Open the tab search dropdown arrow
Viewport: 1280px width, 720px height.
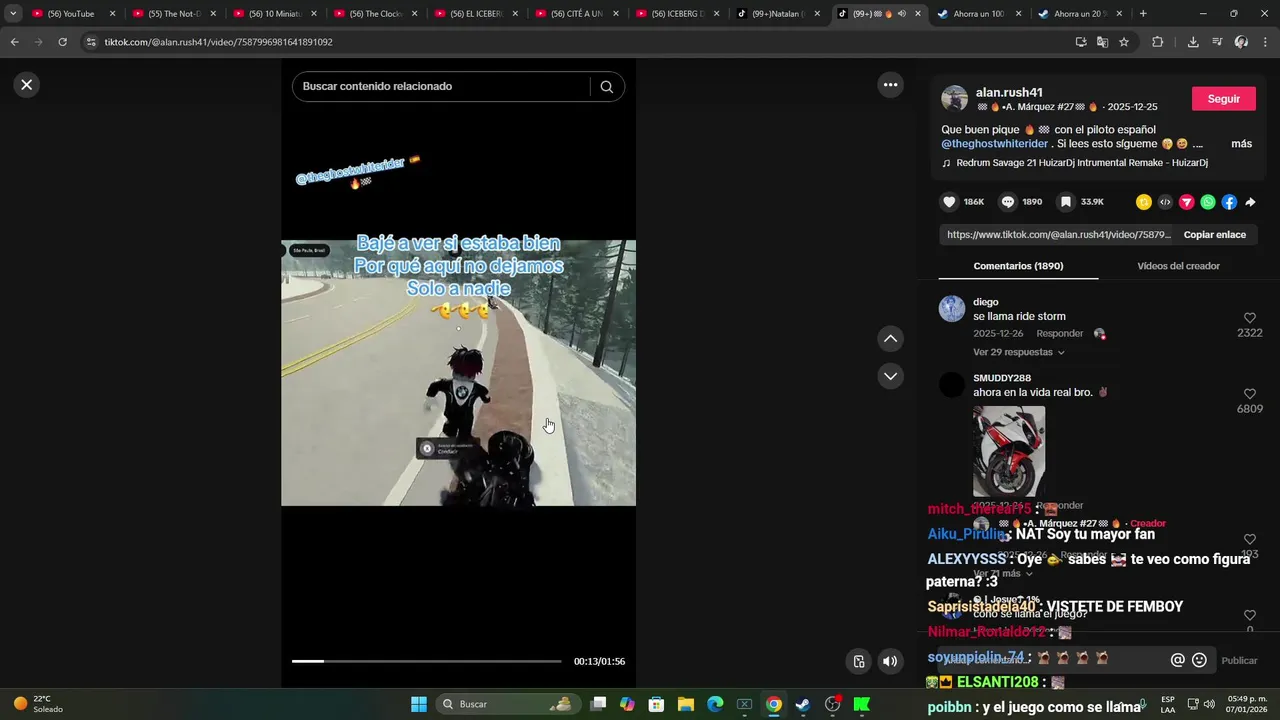13,14
